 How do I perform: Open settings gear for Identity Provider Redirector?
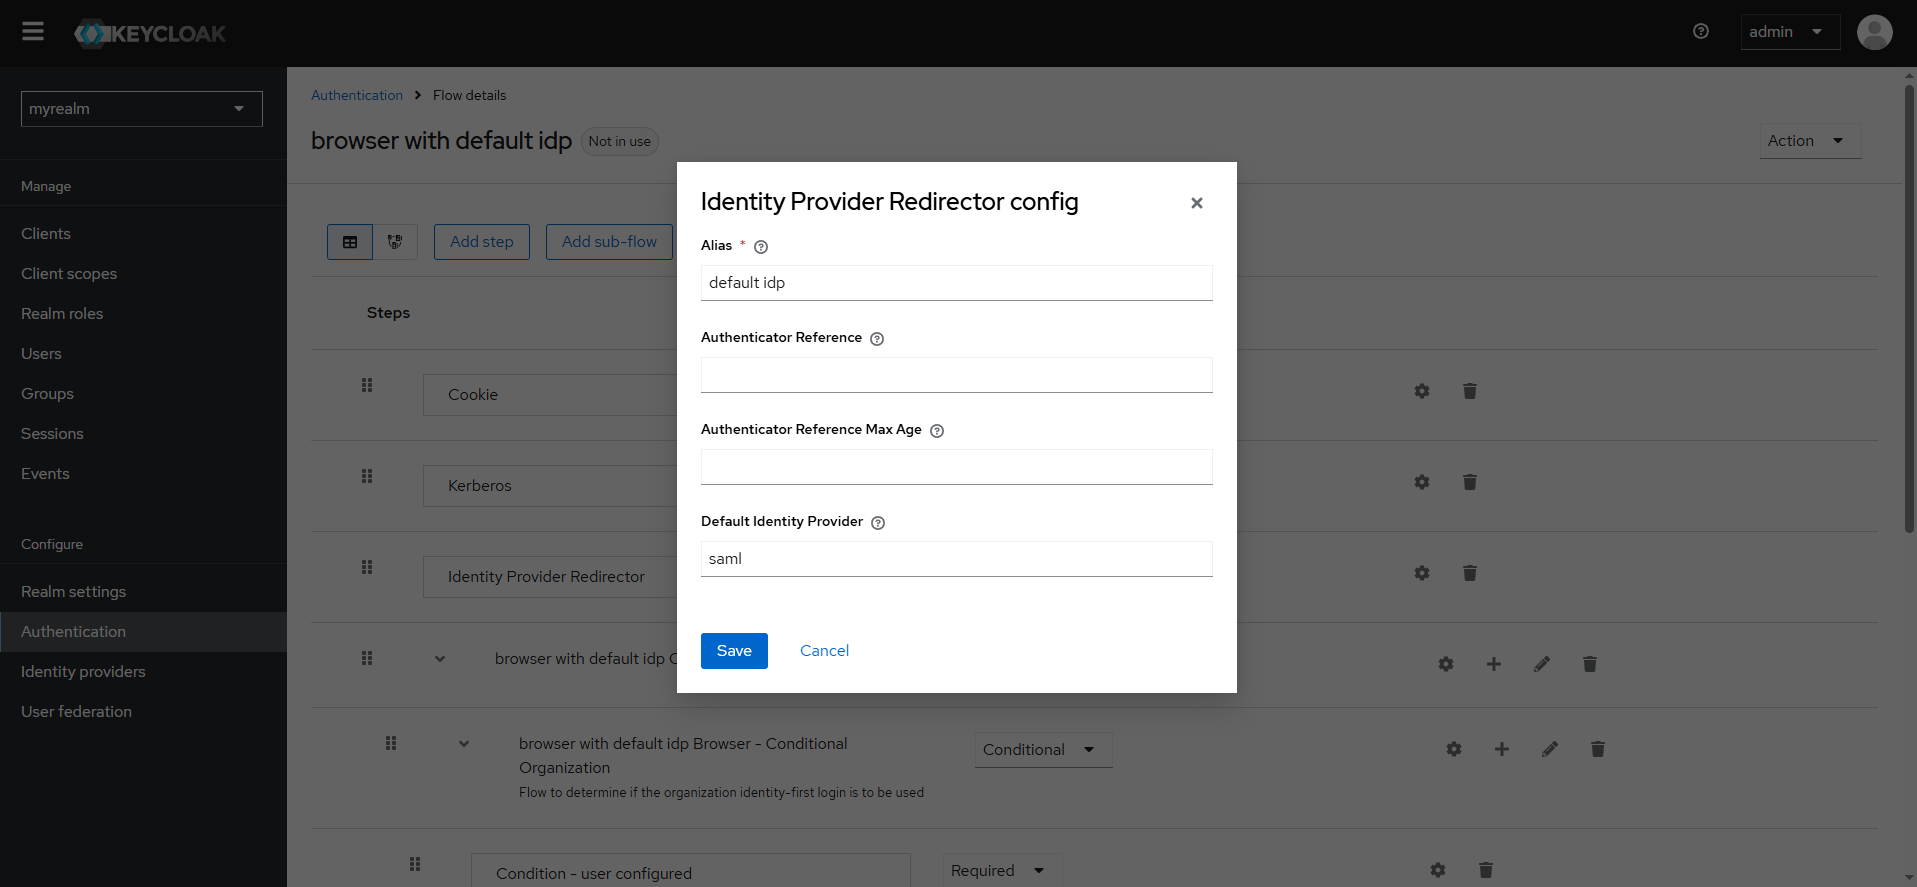click(x=1422, y=573)
